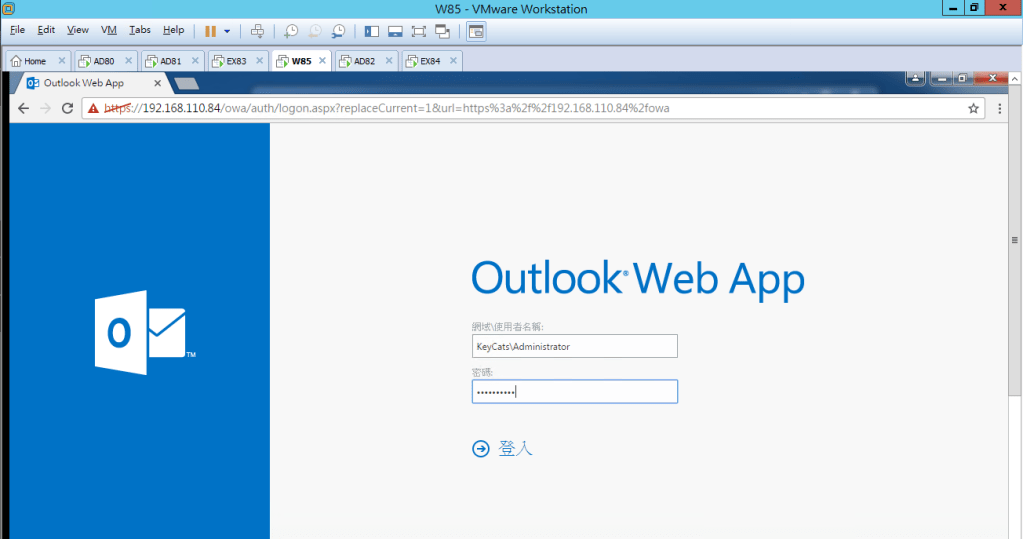Show or hide the library sidebar
Screen dimensions: 1023x539
coord(371,31)
